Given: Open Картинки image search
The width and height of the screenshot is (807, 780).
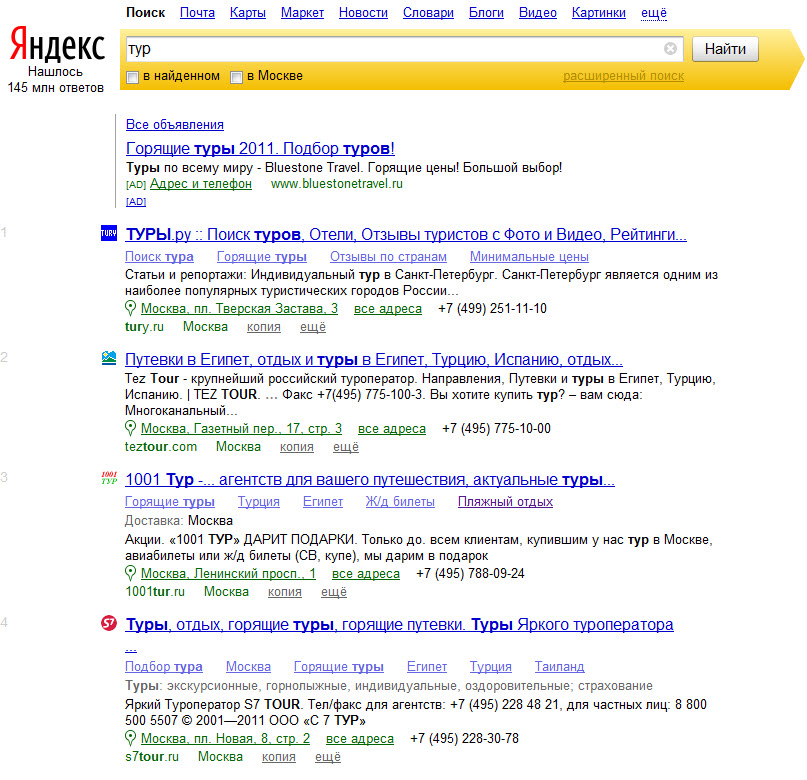Looking at the screenshot, I should (599, 13).
